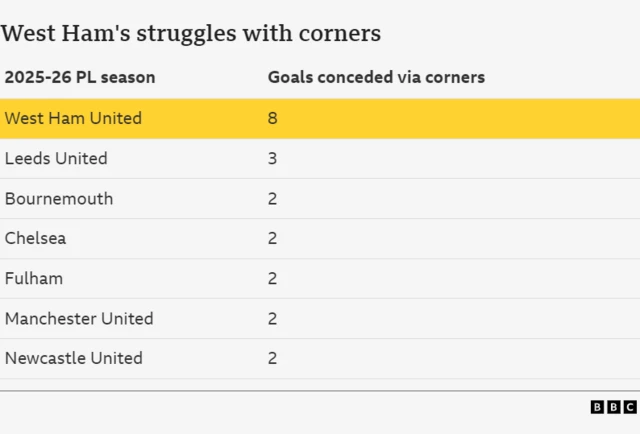
Task: Click Chelsea's goals conceded value
Action: coord(272,238)
